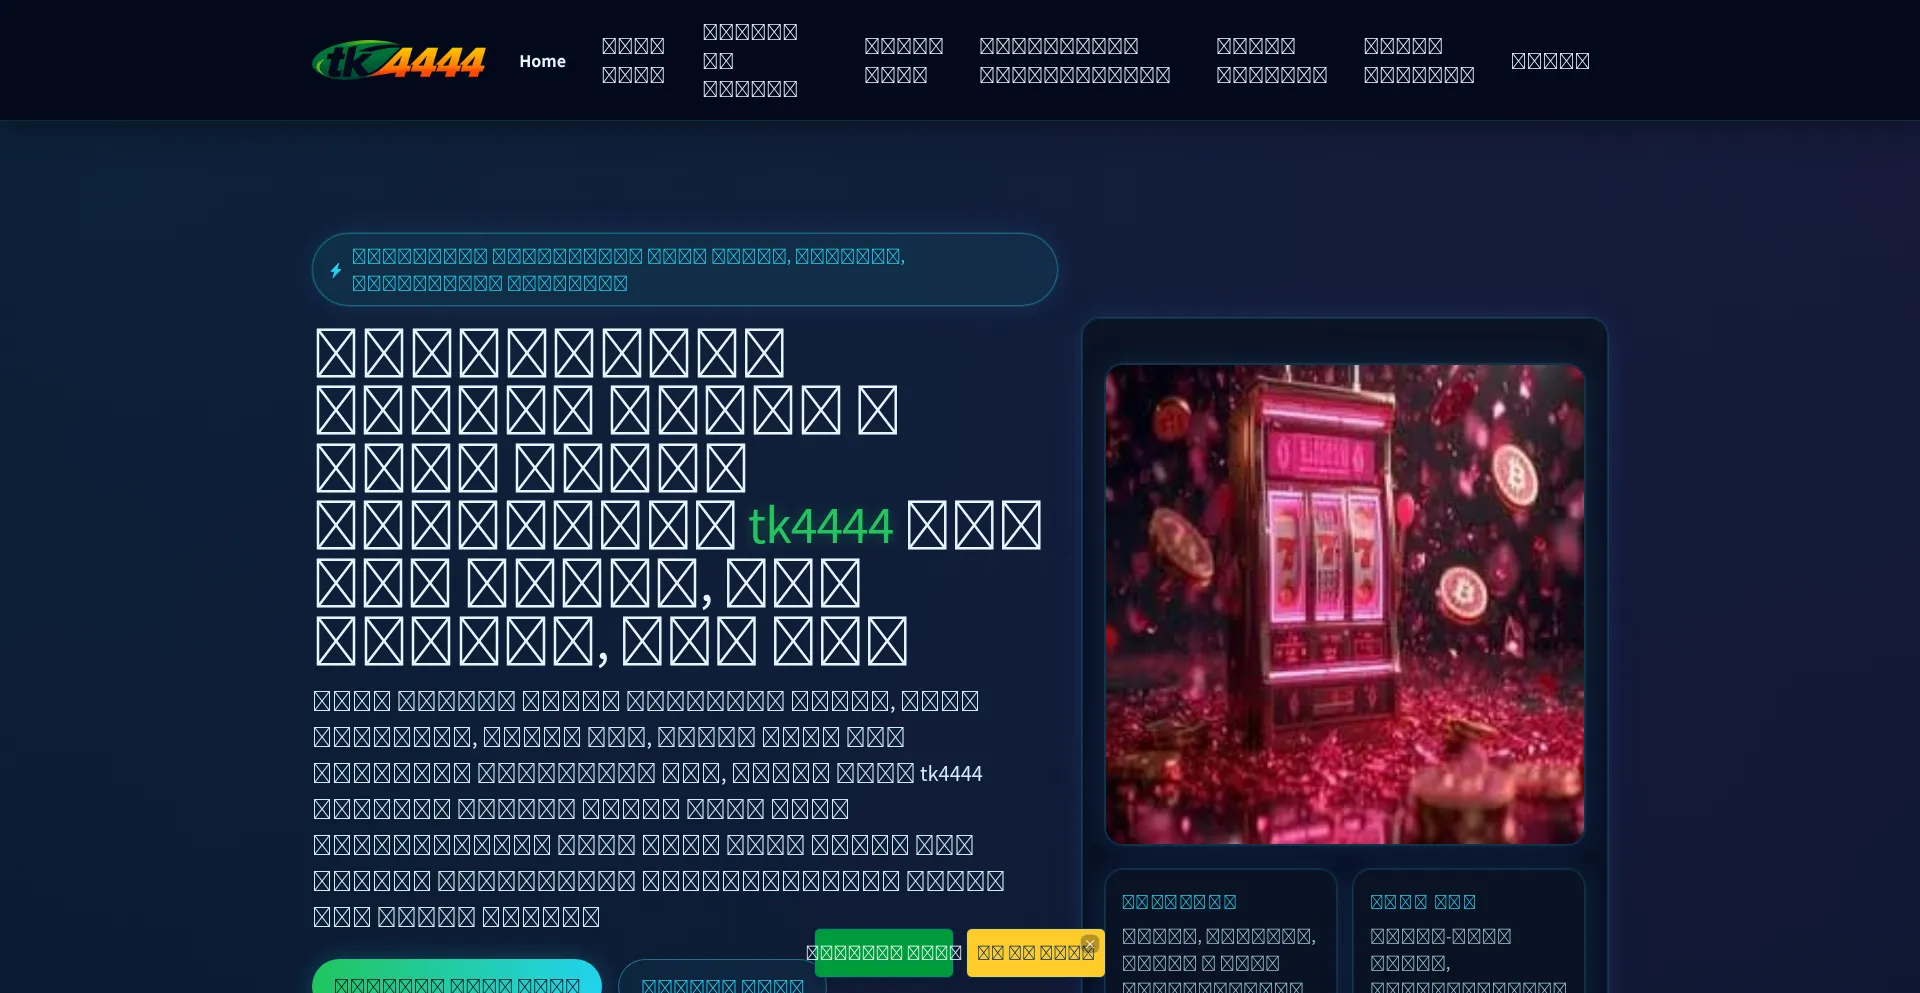
Task: Click the lightning bolt icon in the banner pill
Action: point(336,270)
